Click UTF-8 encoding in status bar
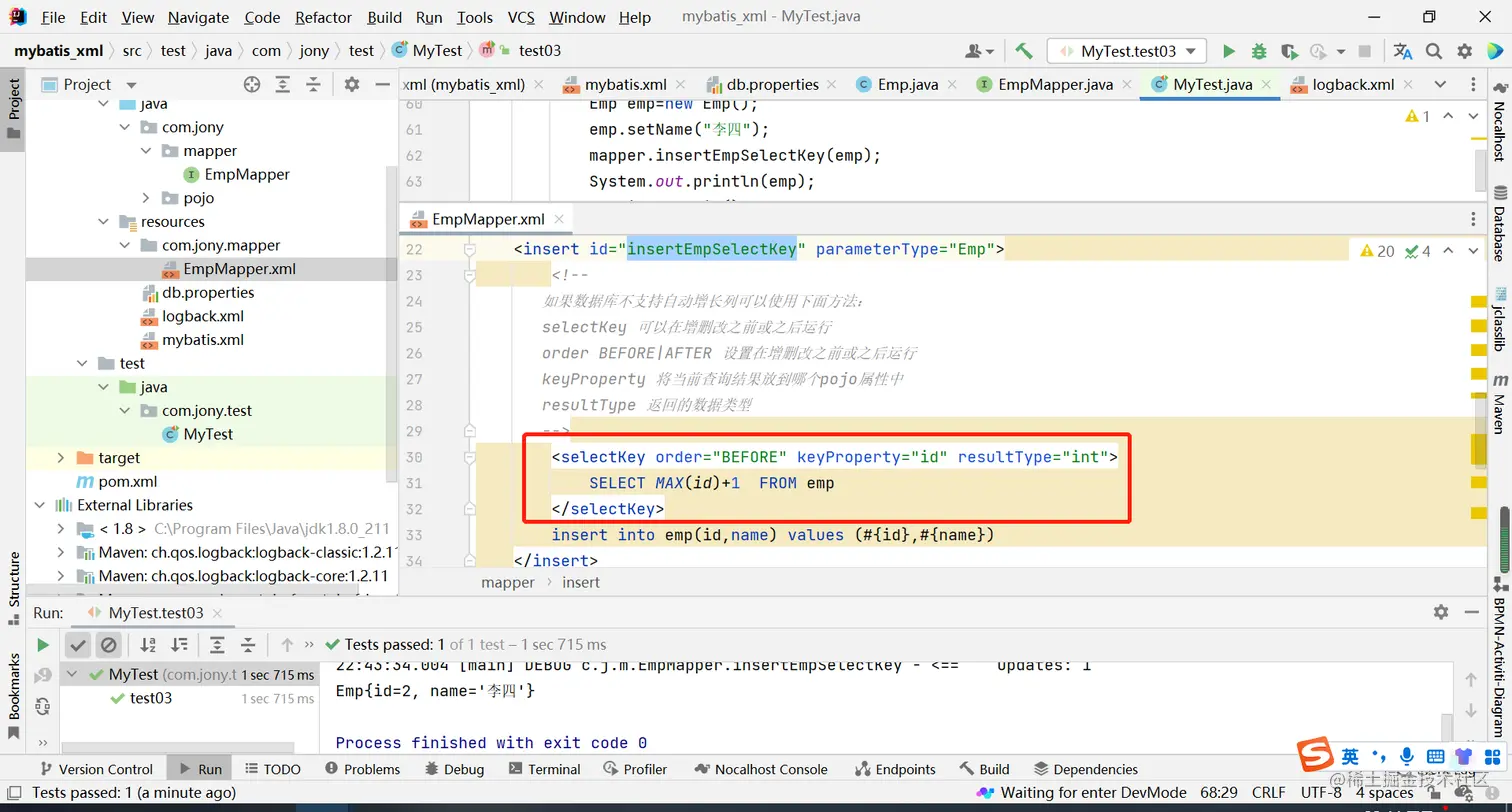The width and height of the screenshot is (1512, 812). [1321, 792]
